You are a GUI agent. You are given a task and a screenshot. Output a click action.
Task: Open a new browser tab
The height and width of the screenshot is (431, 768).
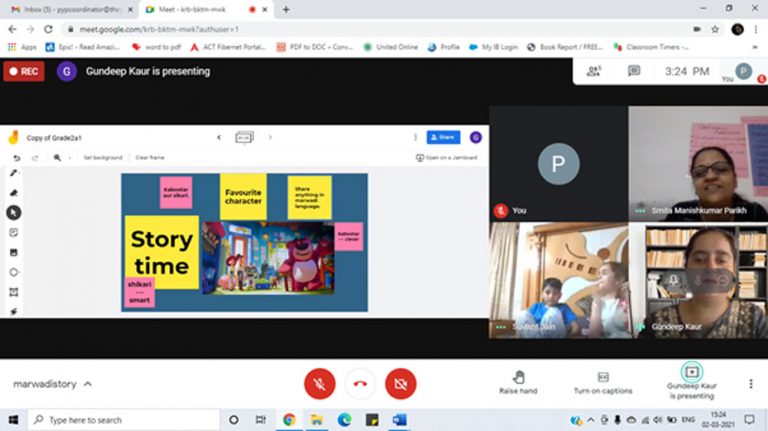click(286, 9)
